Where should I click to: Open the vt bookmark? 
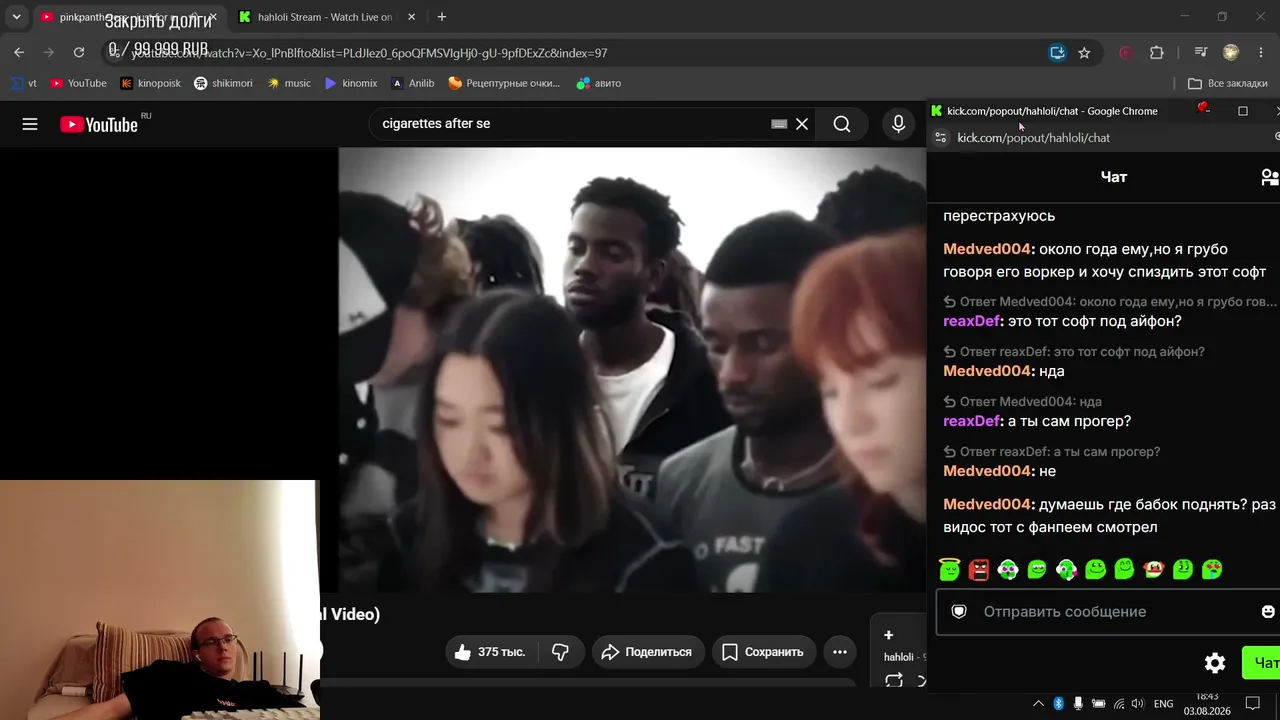click(24, 83)
